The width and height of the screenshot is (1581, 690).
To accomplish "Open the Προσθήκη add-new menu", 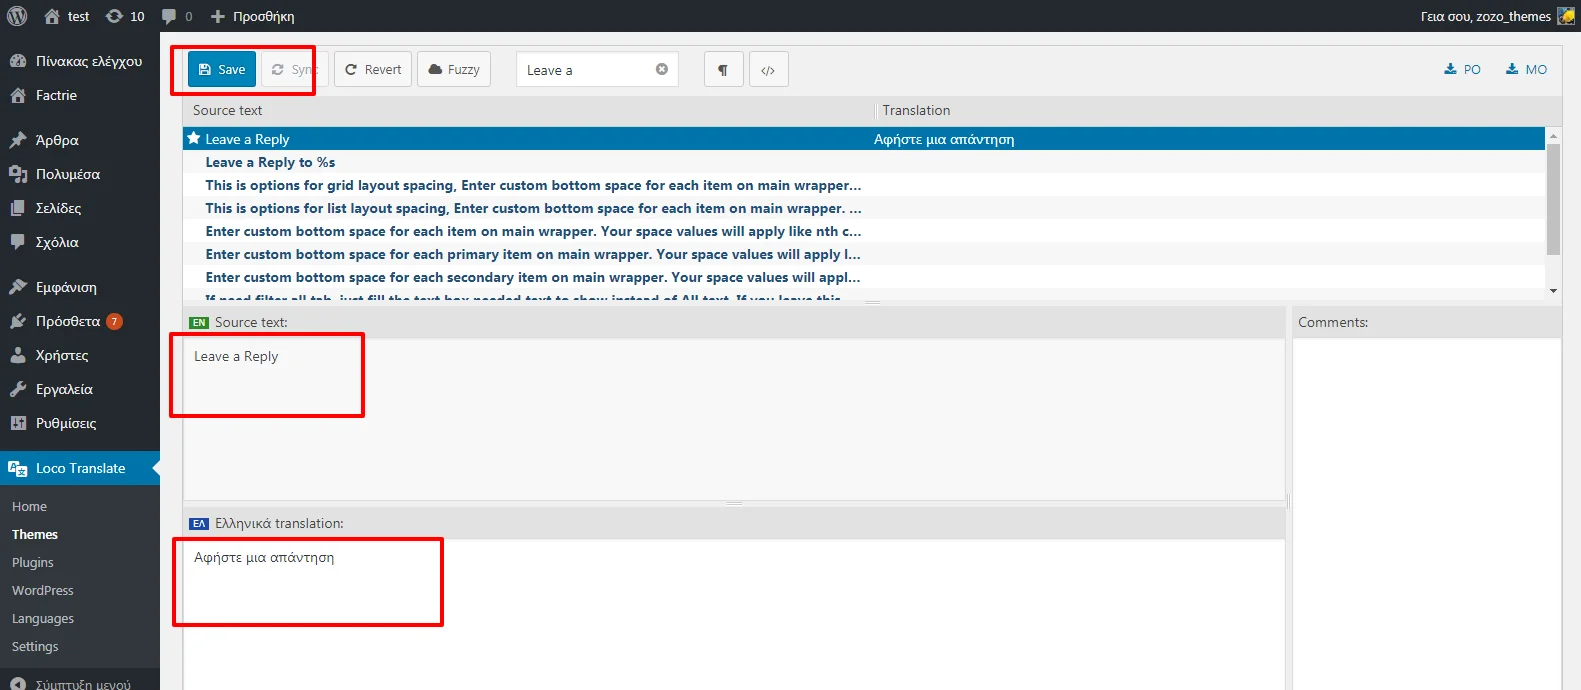I will point(253,16).
